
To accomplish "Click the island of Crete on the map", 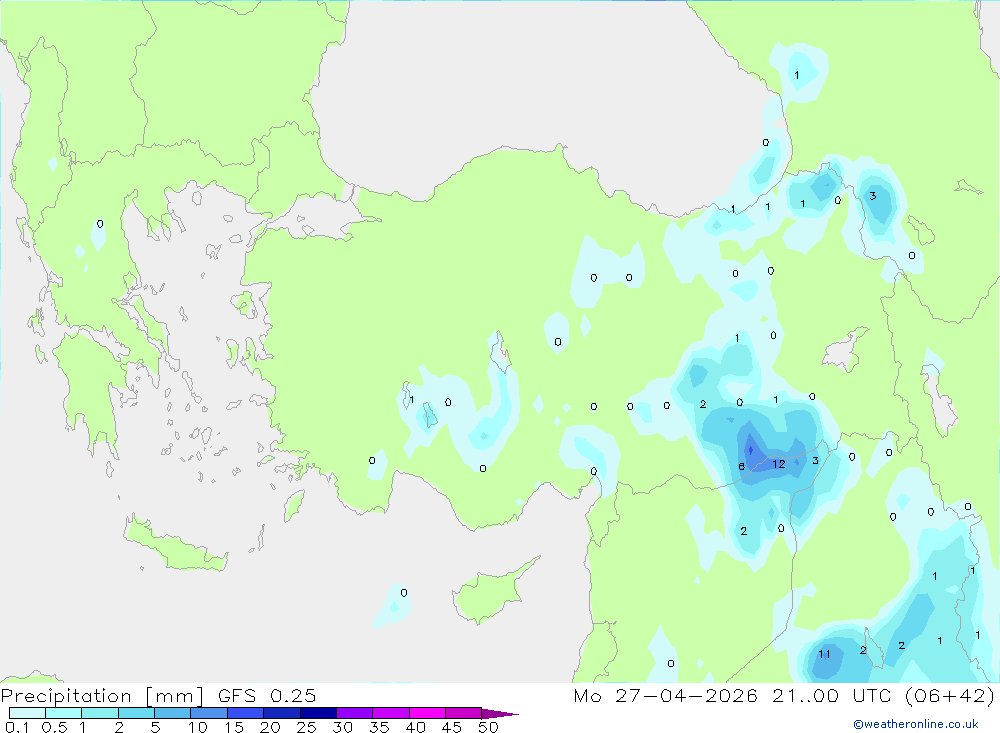I will [x=175, y=544].
